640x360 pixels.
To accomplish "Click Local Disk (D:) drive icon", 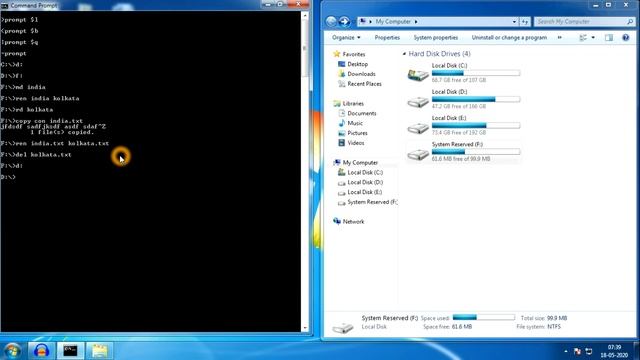I will (418, 101).
